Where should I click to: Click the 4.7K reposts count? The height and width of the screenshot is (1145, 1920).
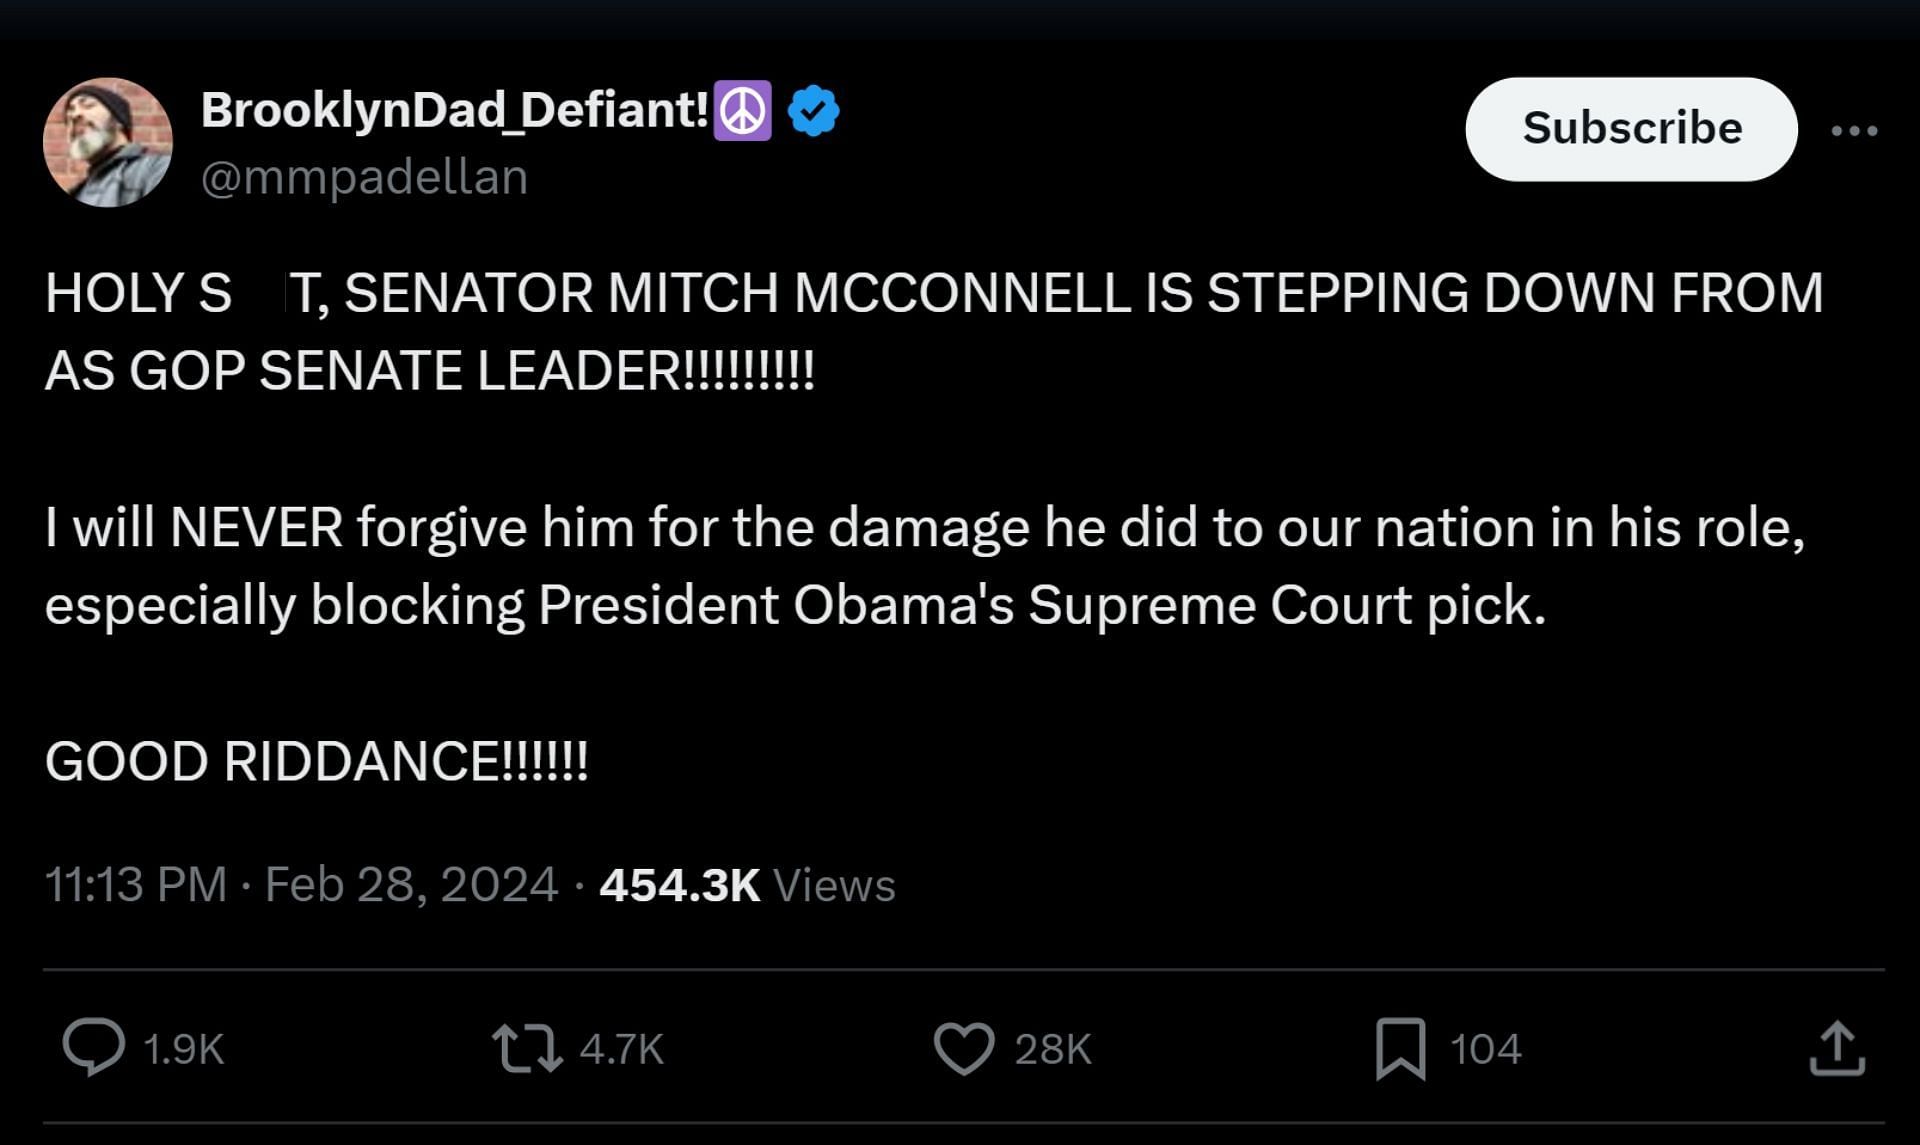[x=621, y=1049]
